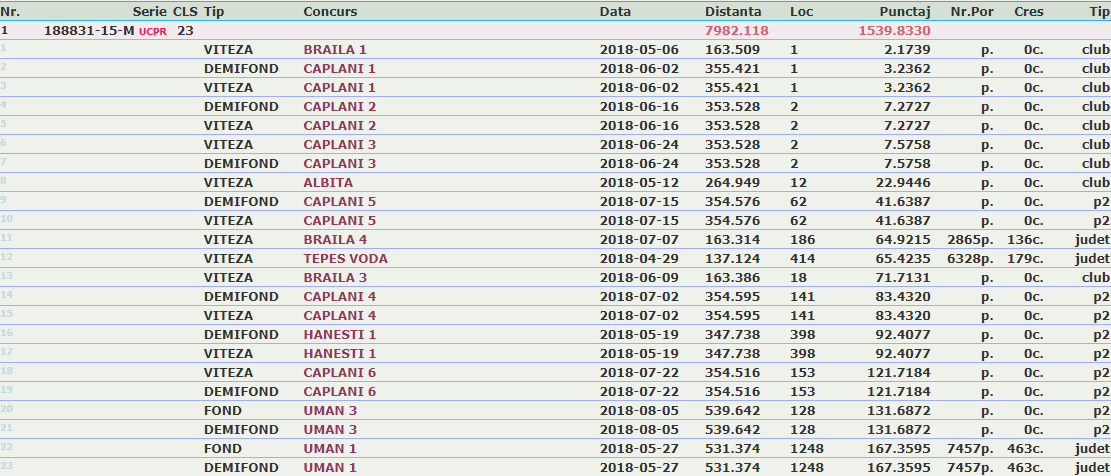Click the Punctaj column header

pyautogui.click(x=905, y=12)
